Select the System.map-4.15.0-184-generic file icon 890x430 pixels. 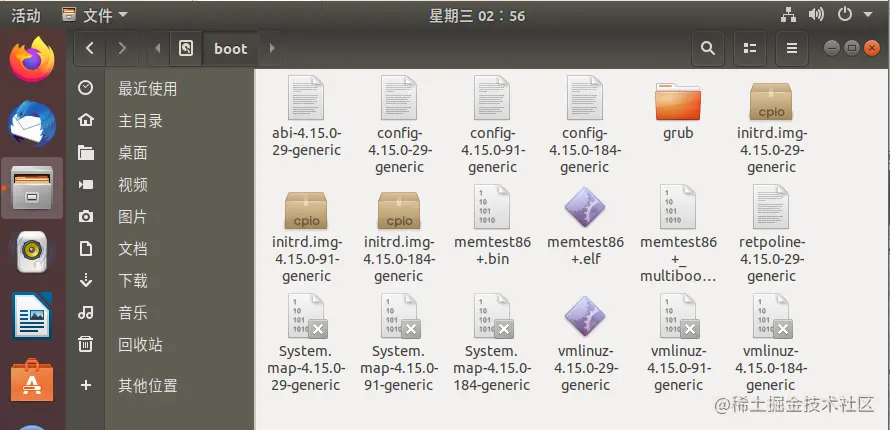[493, 315]
